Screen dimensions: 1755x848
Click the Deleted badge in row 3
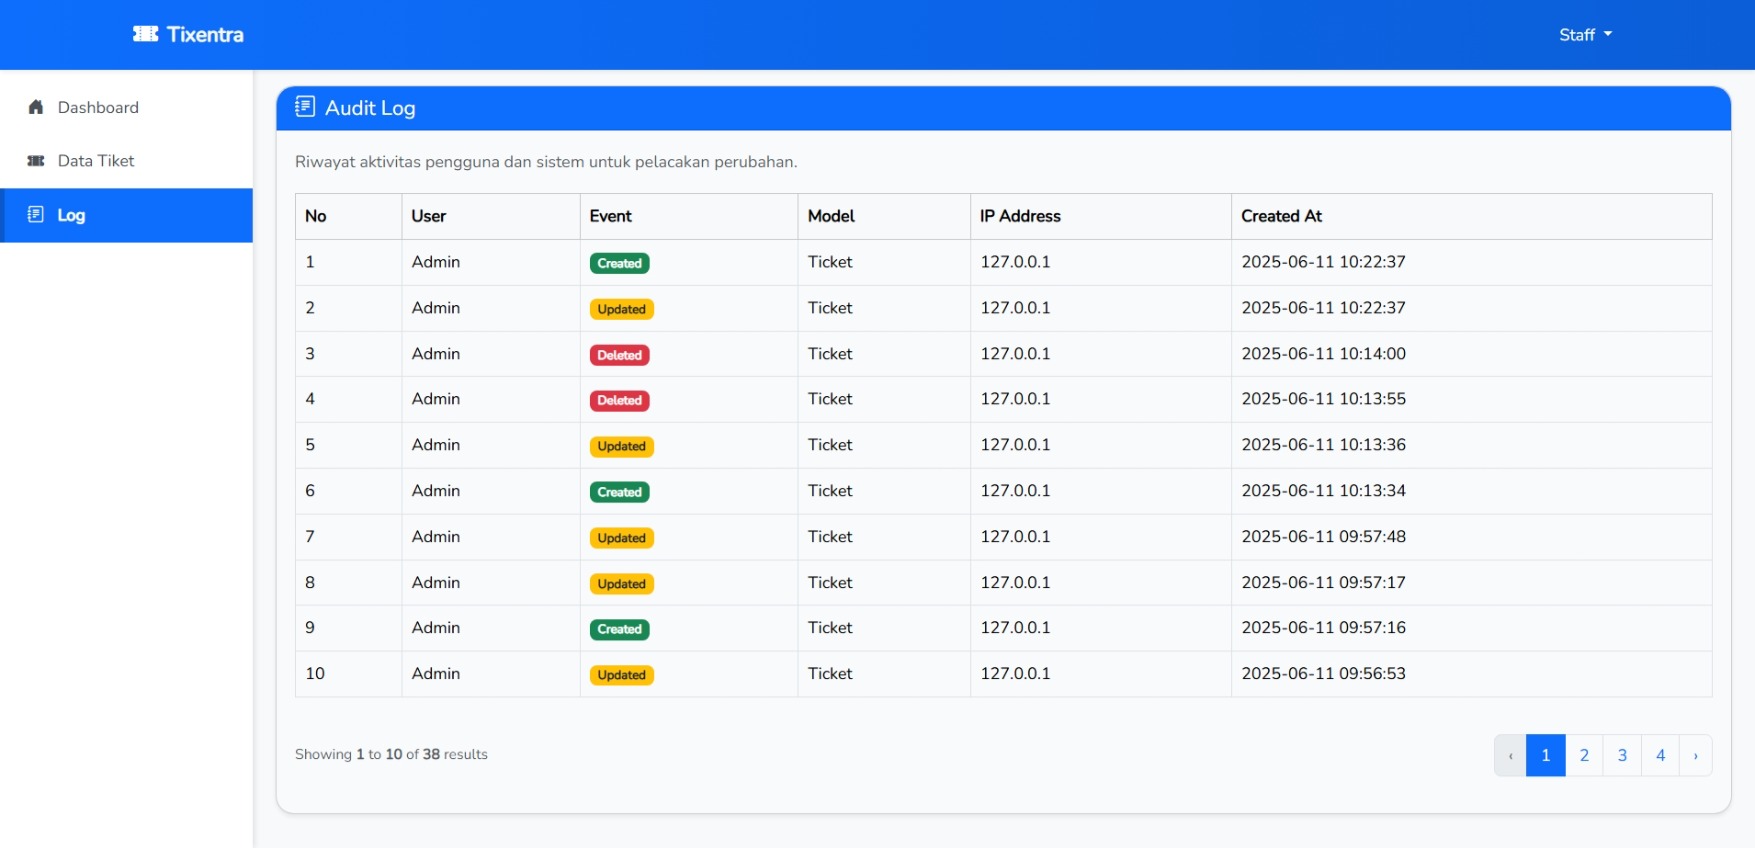coord(619,355)
